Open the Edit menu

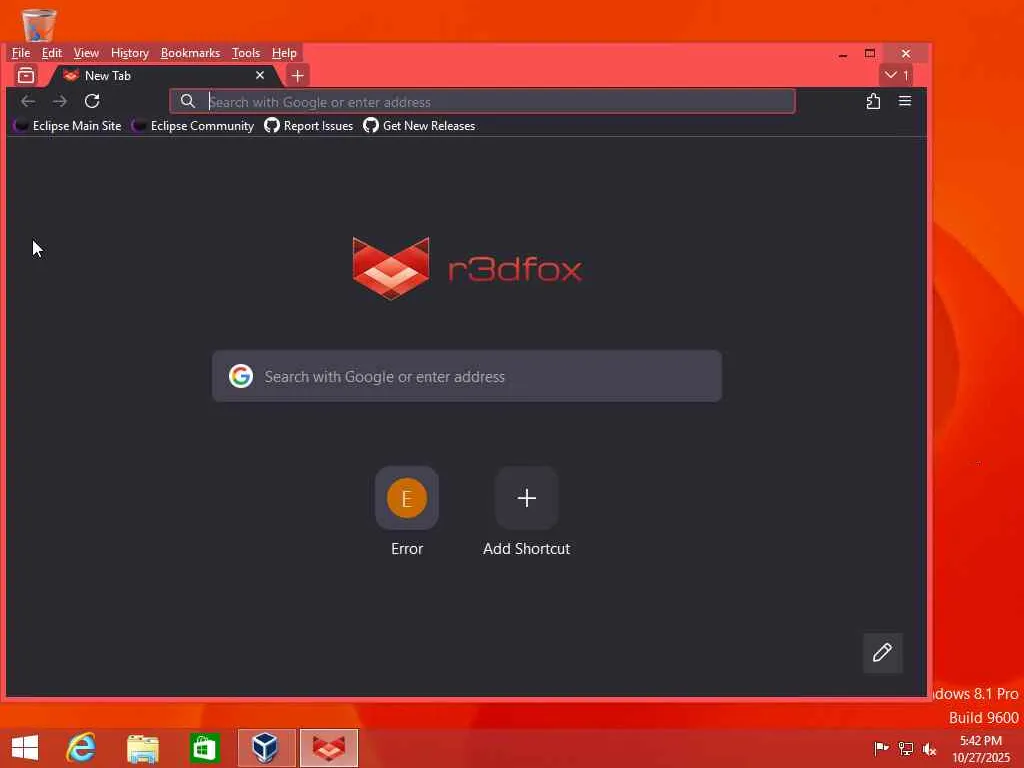pyautogui.click(x=52, y=53)
